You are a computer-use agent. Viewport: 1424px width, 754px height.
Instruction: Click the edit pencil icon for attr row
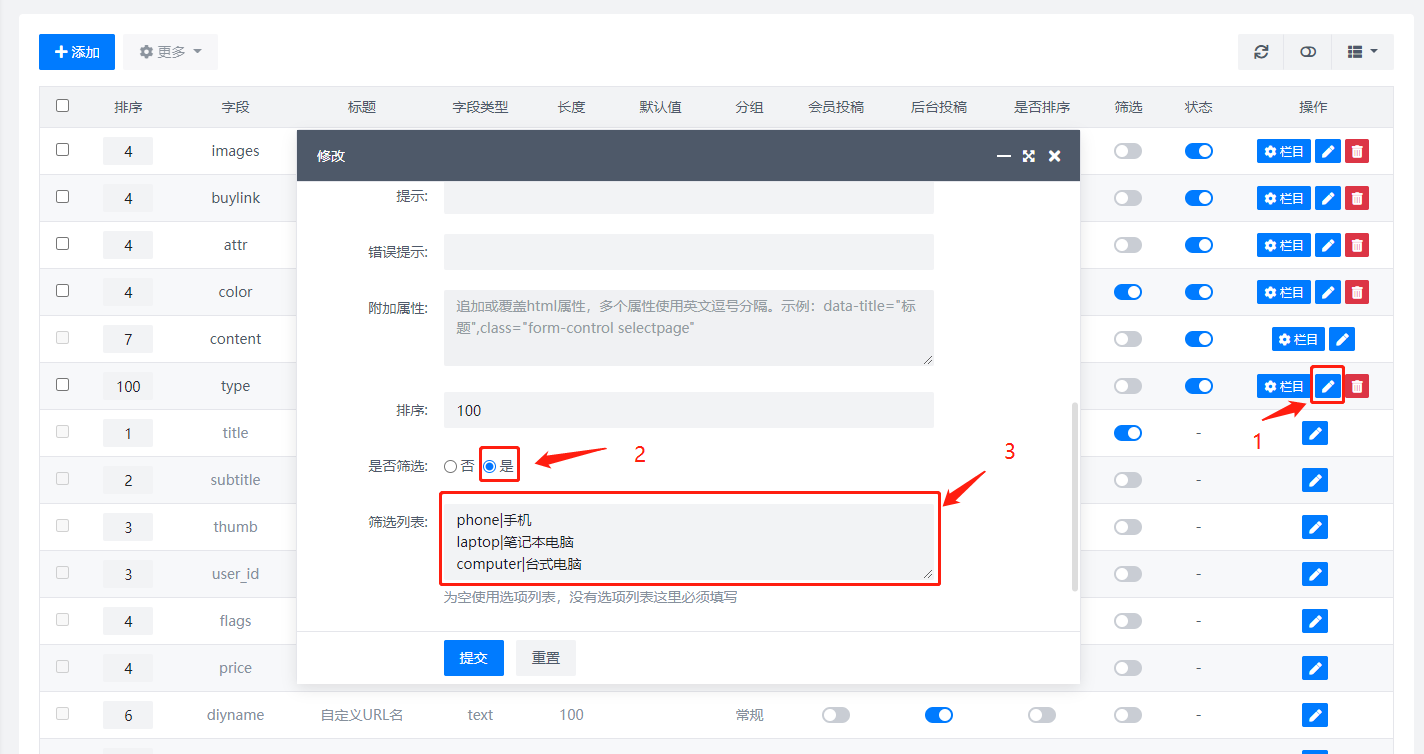pyautogui.click(x=1327, y=245)
